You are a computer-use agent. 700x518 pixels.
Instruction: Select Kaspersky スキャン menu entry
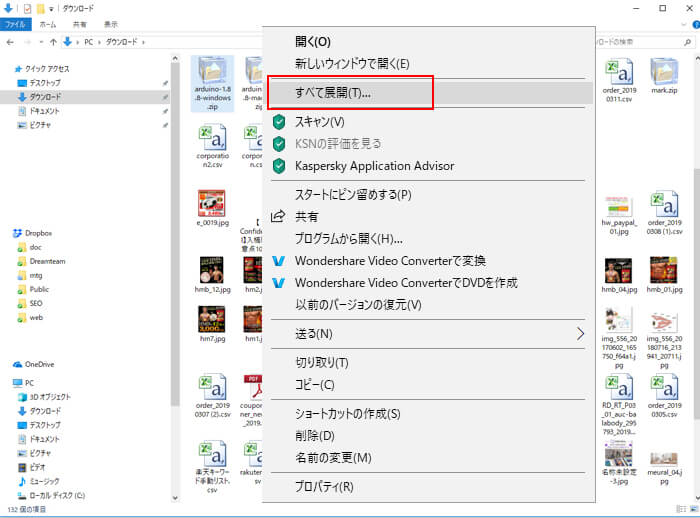click(x=318, y=121)
